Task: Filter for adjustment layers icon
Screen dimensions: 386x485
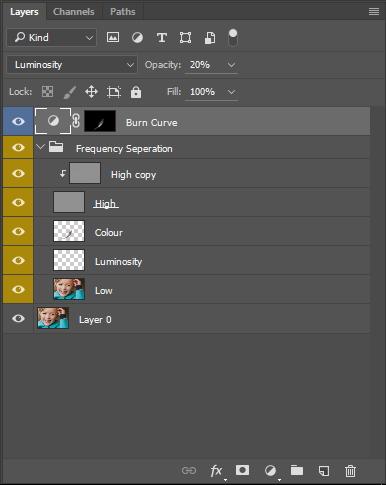Action: (x=137, y=38)
